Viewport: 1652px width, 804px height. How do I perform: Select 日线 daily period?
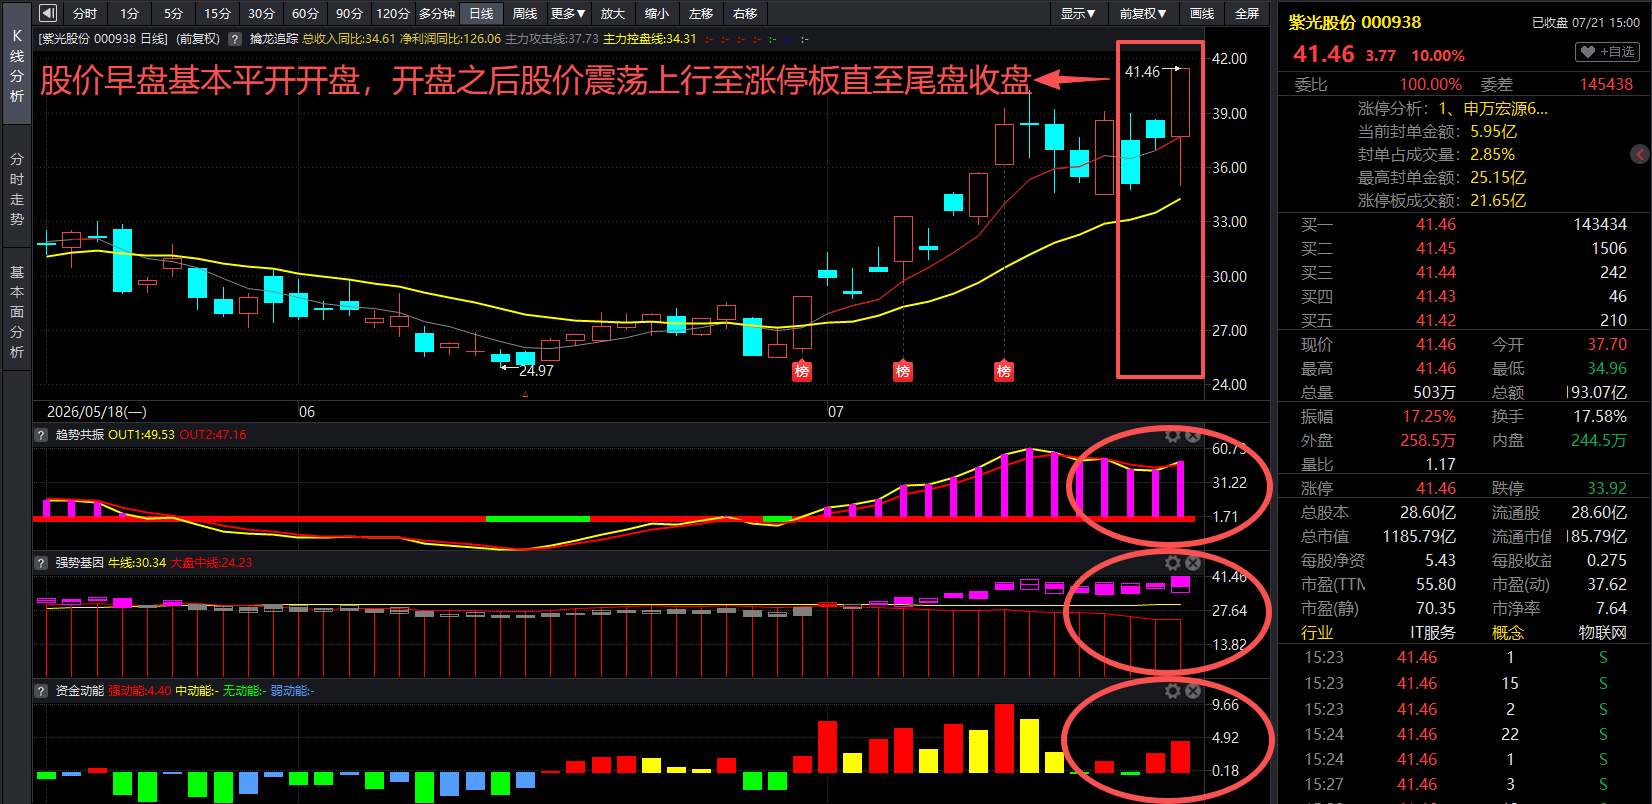coord(481,13)
